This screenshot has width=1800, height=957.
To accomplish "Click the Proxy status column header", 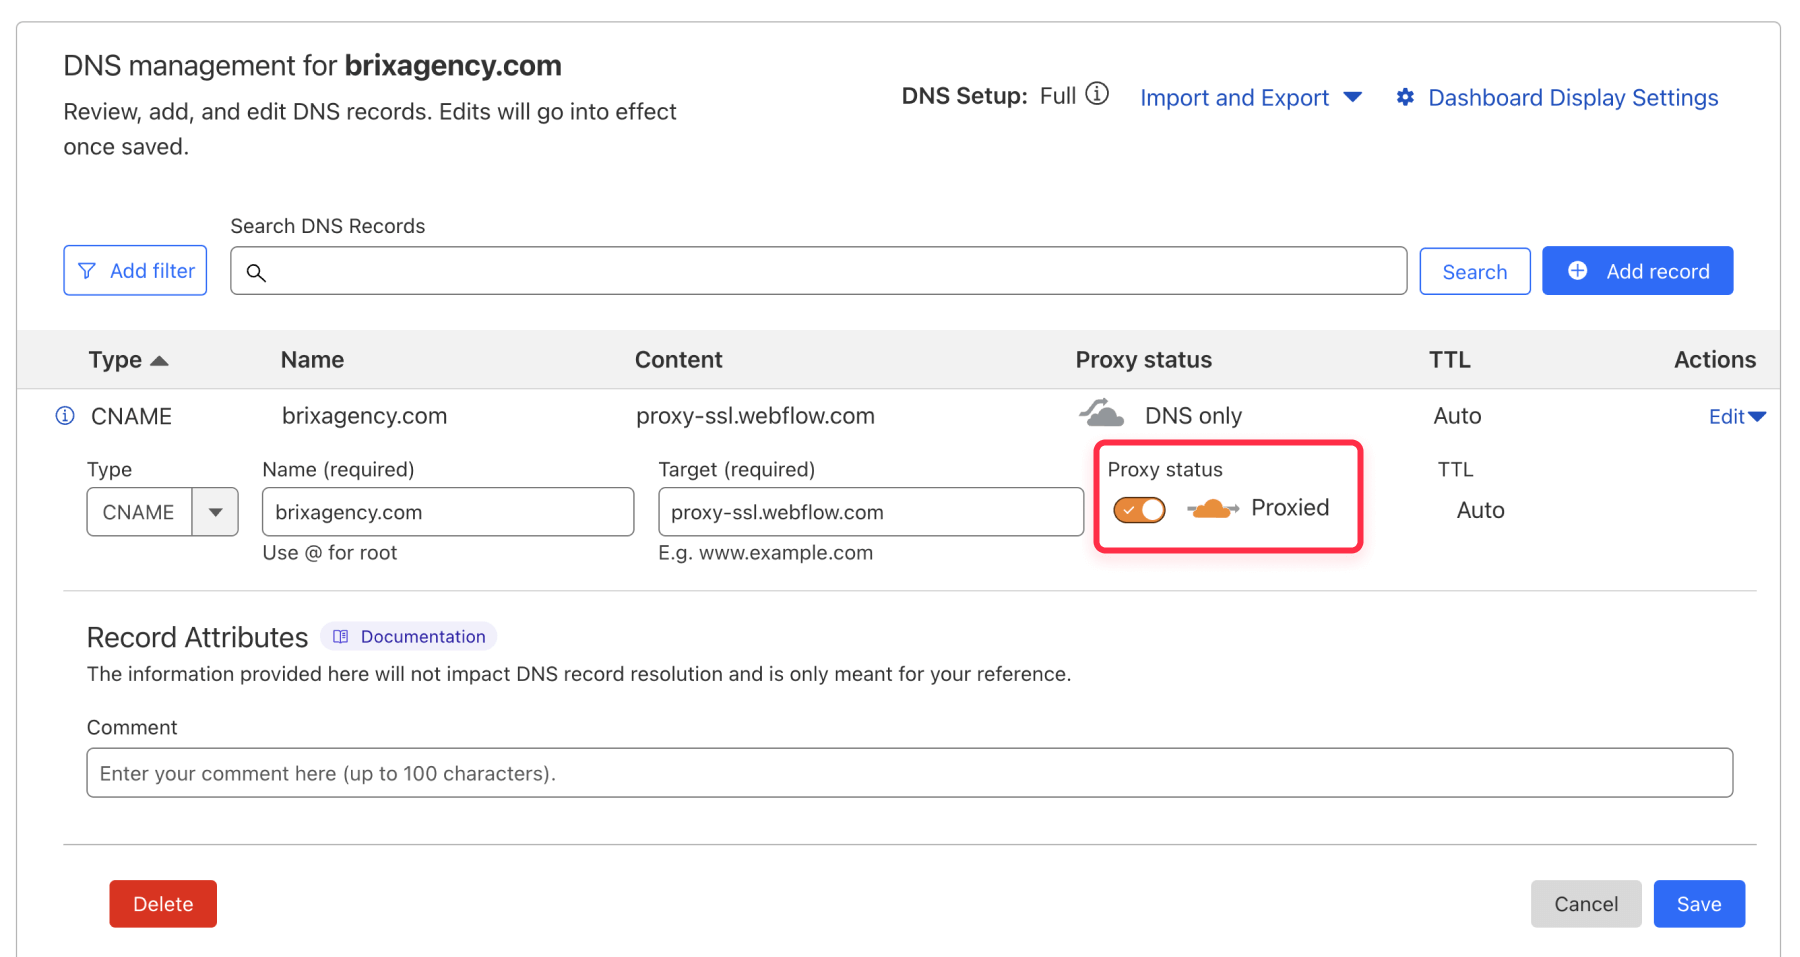I will pos(1143,360).
